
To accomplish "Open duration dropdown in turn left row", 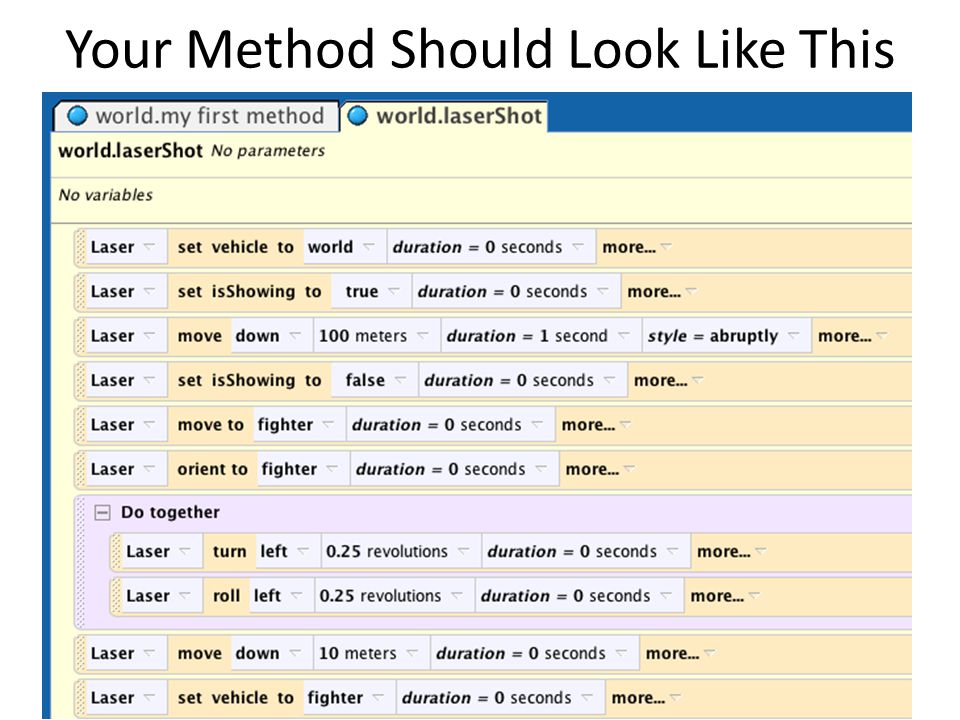I will tap(587, 551).
